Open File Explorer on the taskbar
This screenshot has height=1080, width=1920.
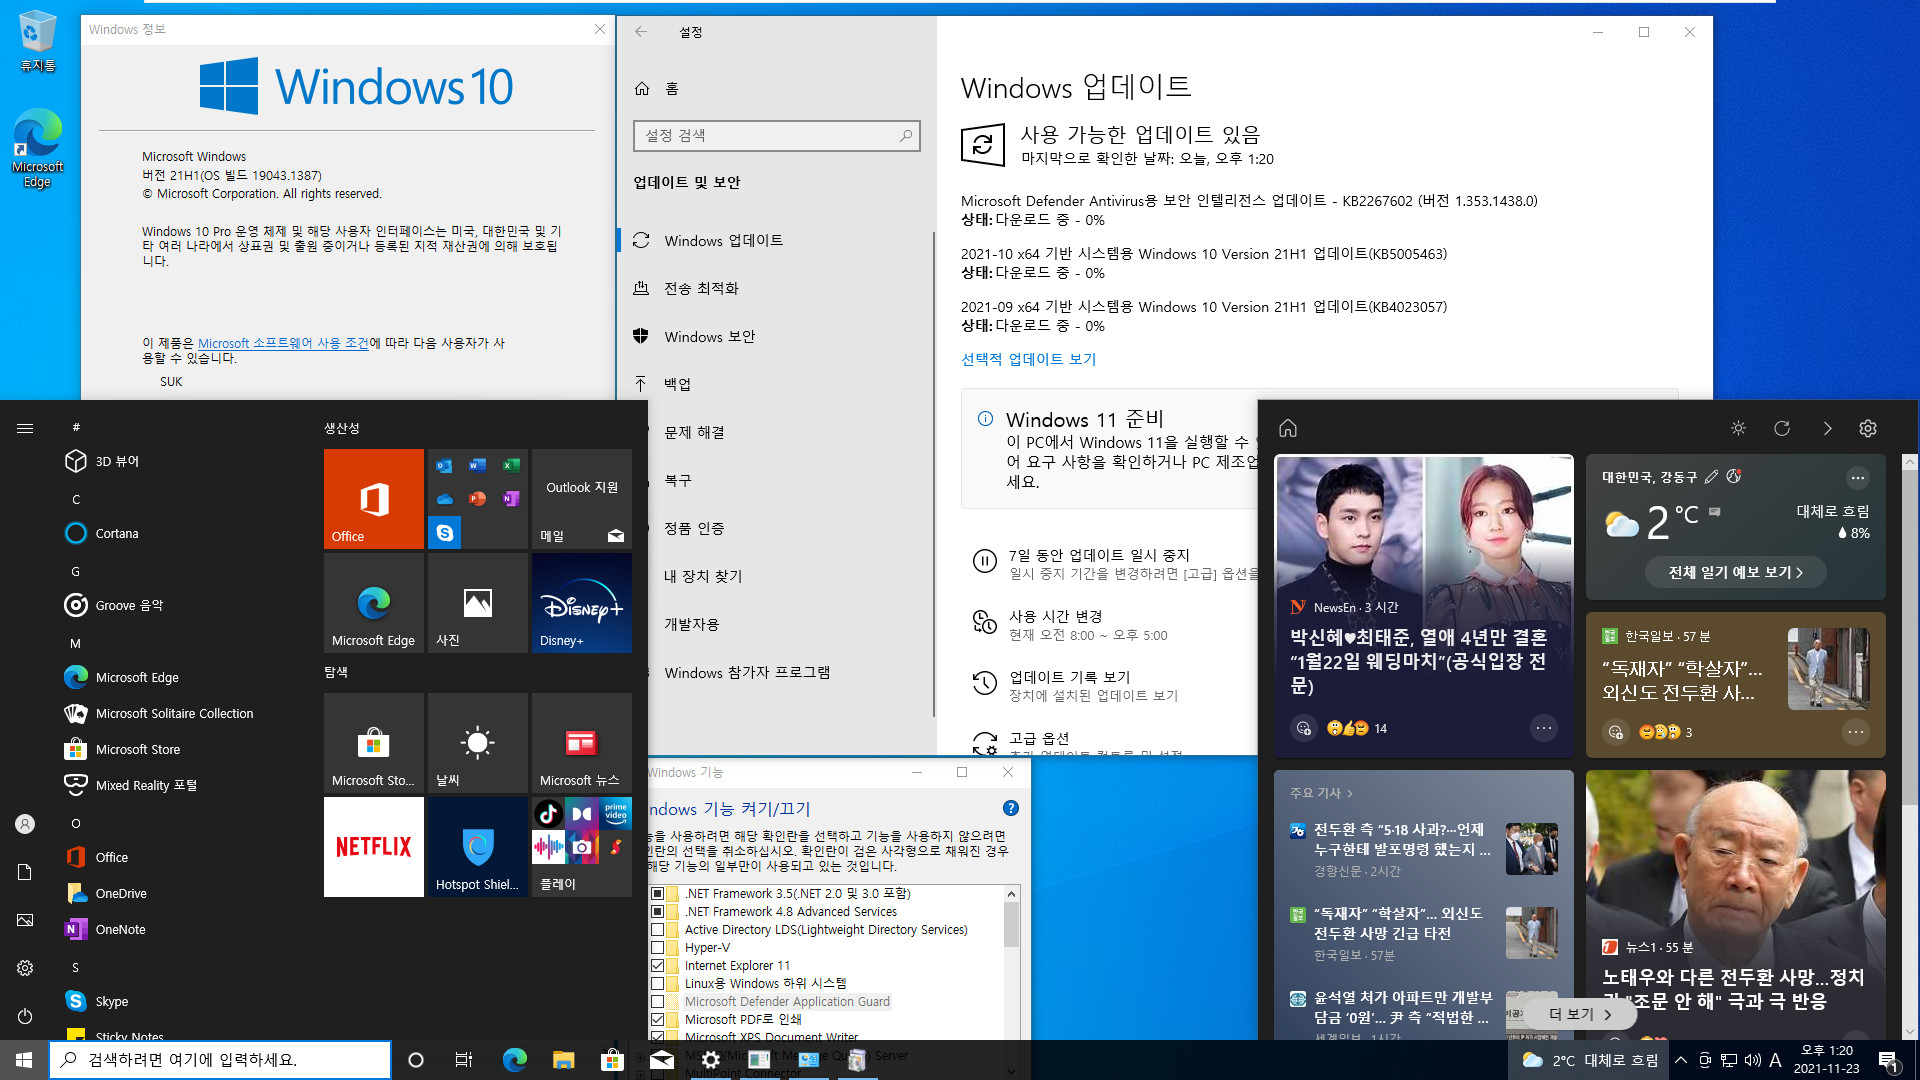(x=564, y=1060)
